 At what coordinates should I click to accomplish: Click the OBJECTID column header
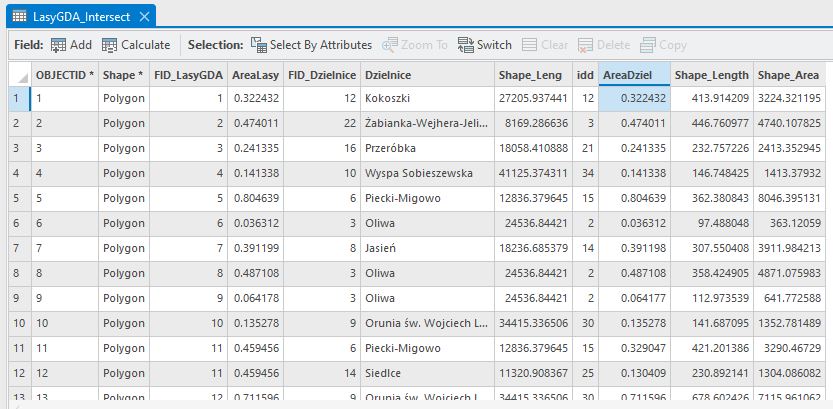[x=64, y=75]
